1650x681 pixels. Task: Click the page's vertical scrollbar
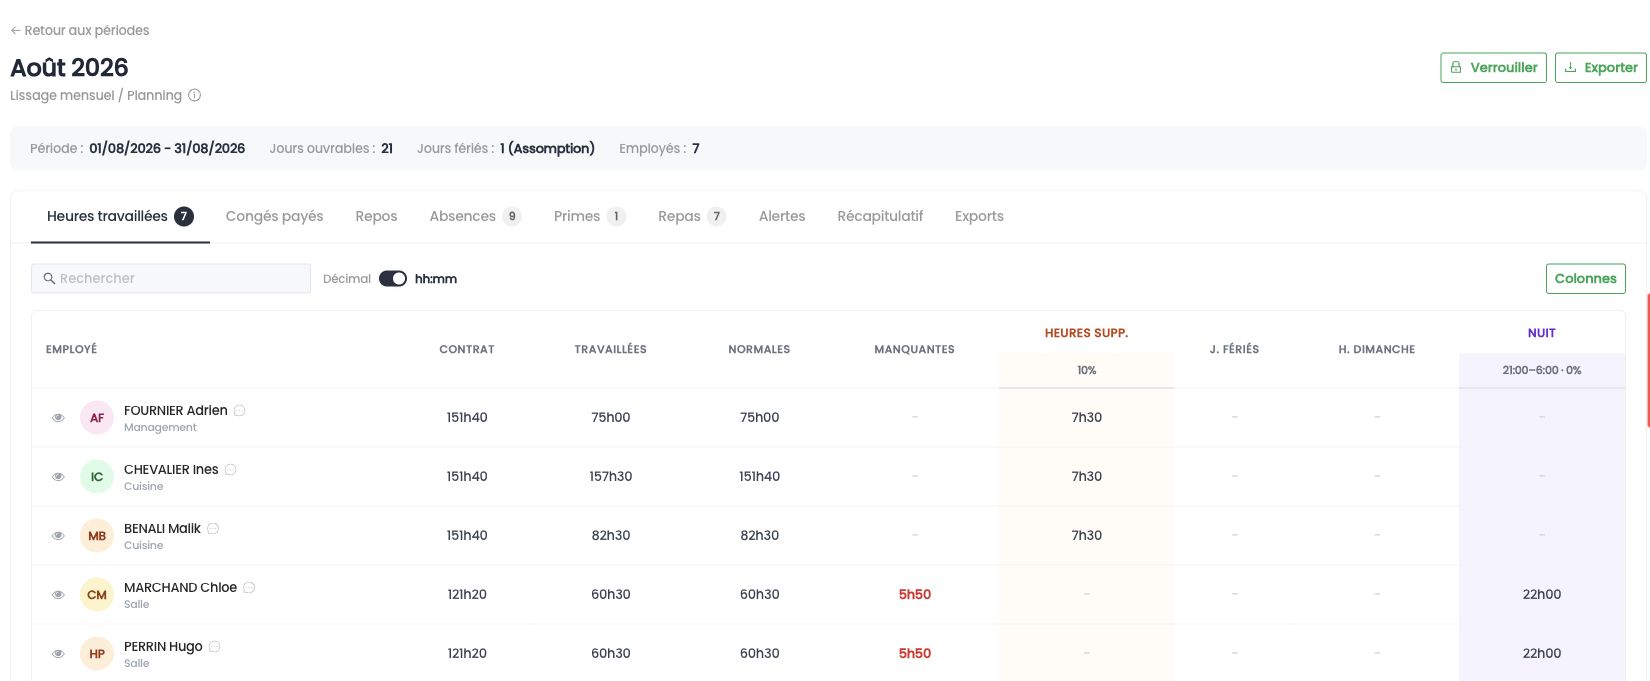[x=1647, y=360]
